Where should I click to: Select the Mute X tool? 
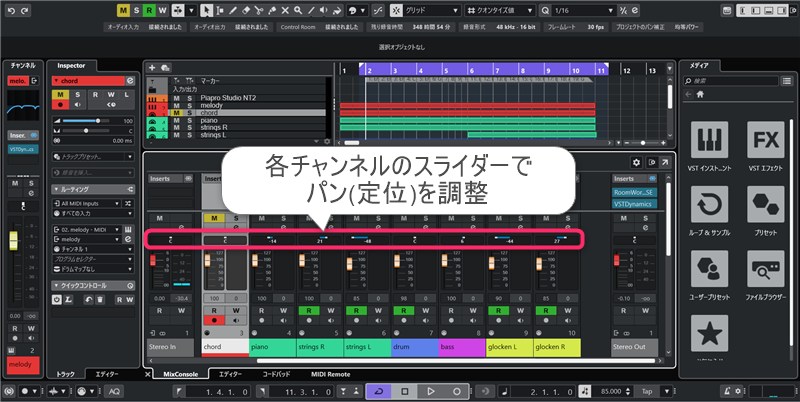285,10
